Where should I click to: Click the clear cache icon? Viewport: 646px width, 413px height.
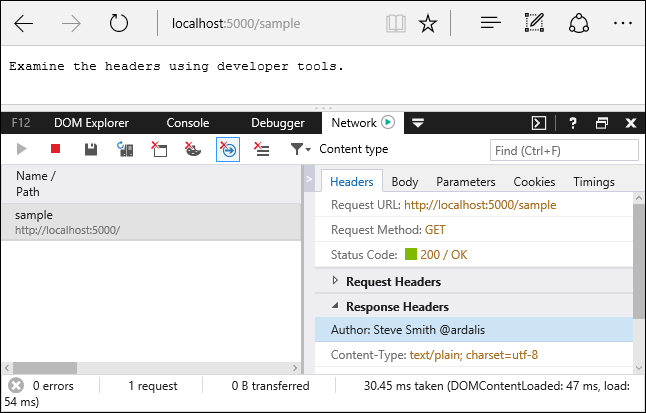(159, 149)
